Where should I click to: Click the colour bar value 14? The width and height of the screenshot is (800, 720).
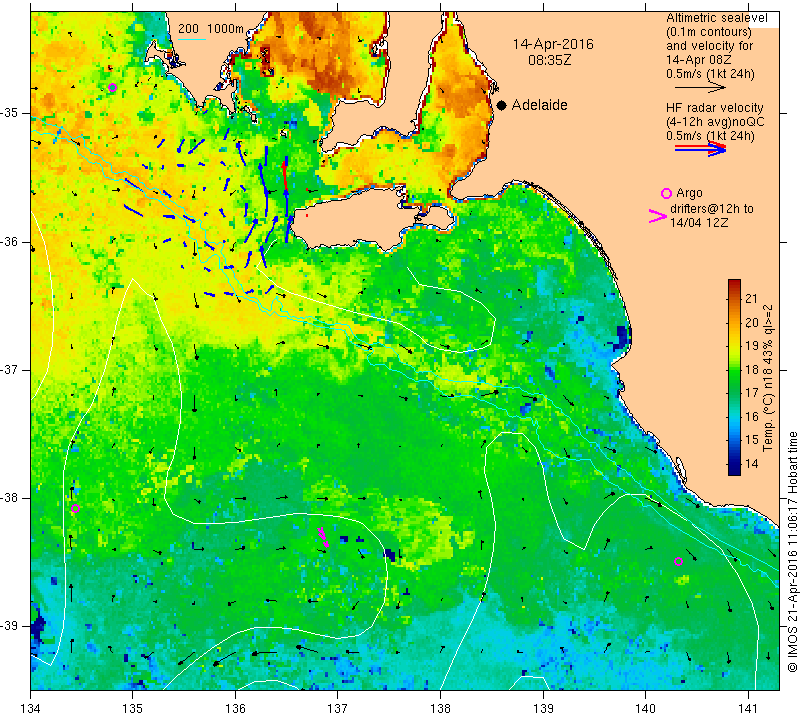point(752,464)
